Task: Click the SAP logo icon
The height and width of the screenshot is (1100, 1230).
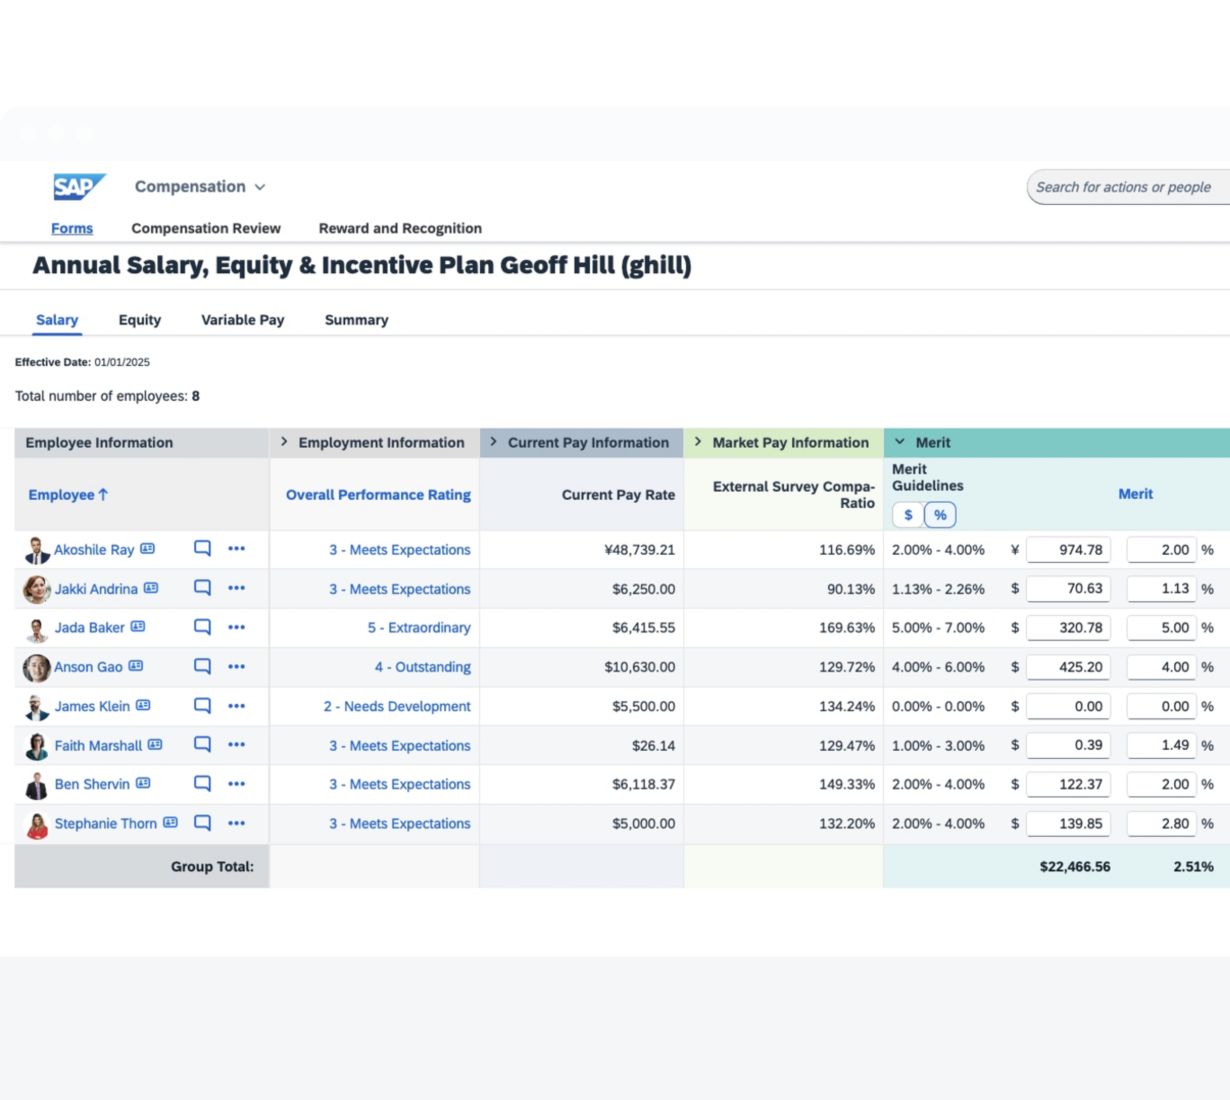Action: pyautogui.click(x=78, y=187)
